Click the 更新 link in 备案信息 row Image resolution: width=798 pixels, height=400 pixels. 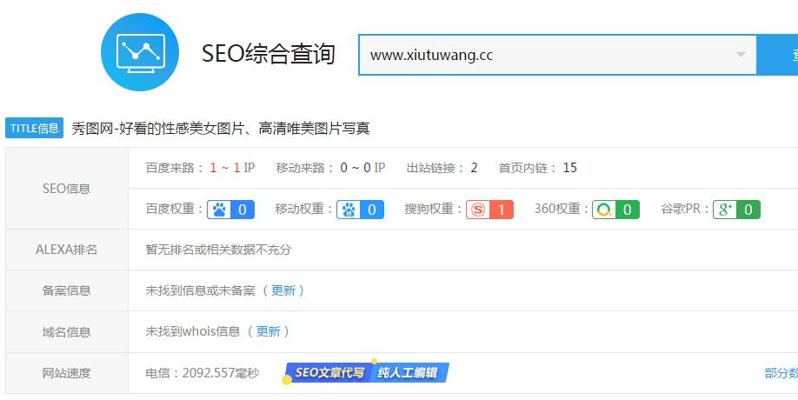click(x=283, y=291)
